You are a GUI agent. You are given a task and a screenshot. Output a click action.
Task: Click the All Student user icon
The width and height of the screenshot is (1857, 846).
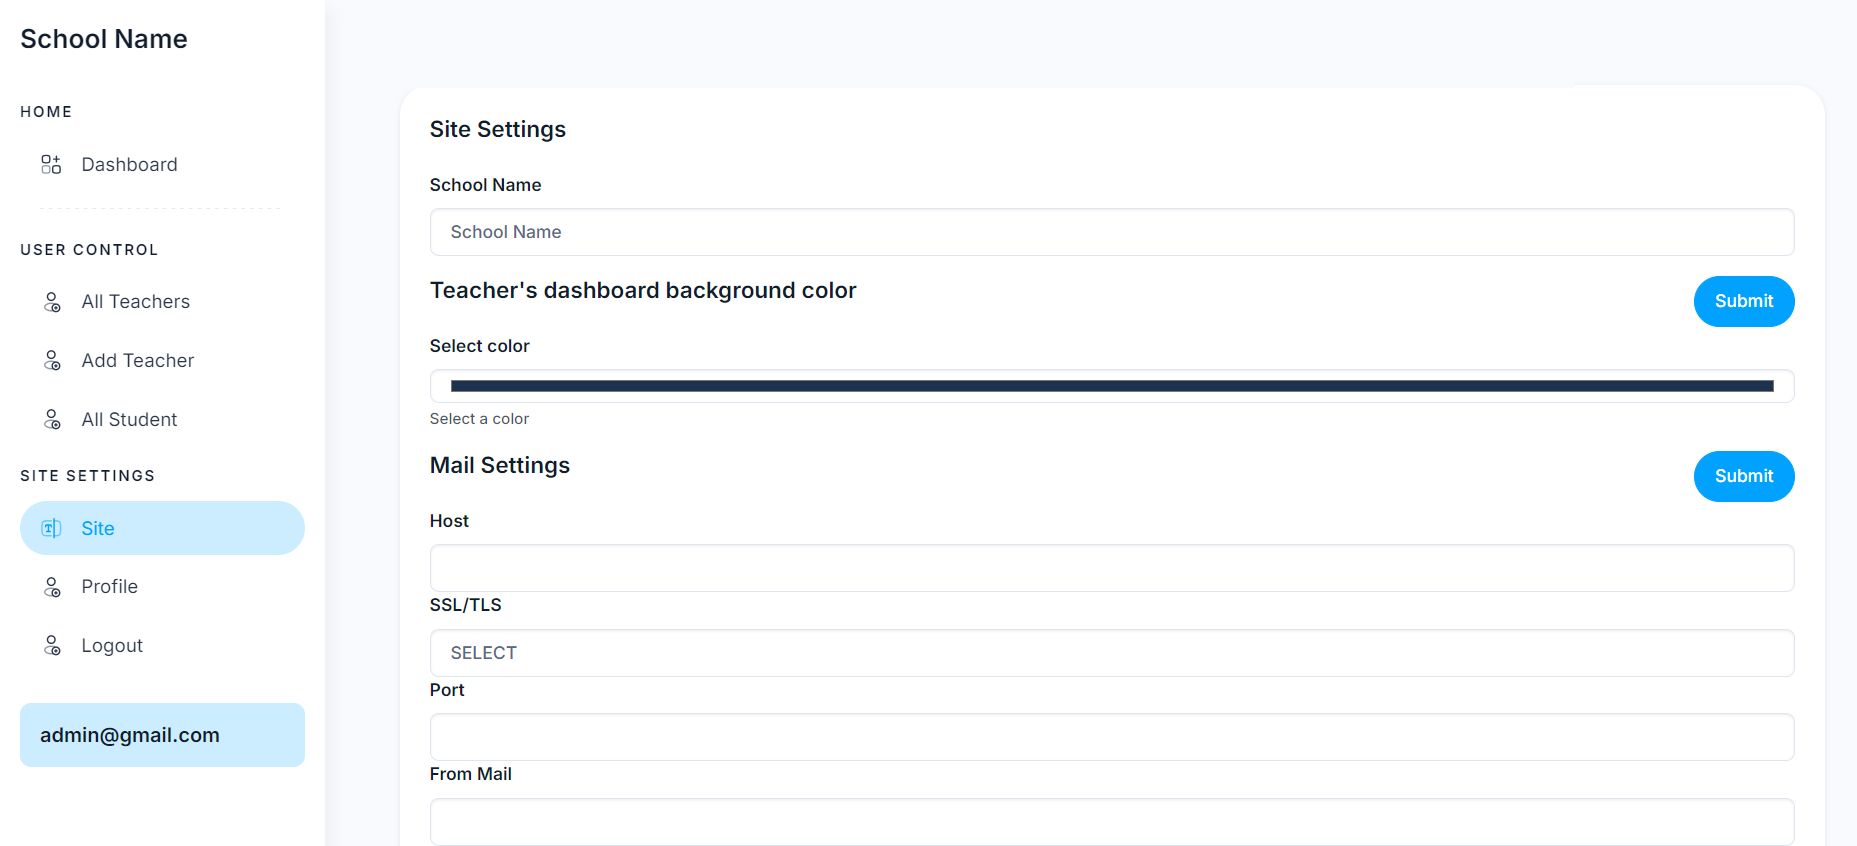point(52,420)
